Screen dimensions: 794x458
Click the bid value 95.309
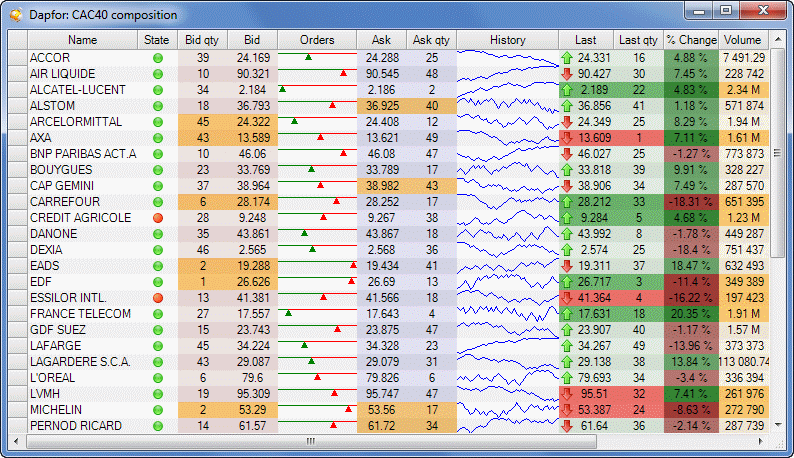pyautogui.click(x=252, y=394)
